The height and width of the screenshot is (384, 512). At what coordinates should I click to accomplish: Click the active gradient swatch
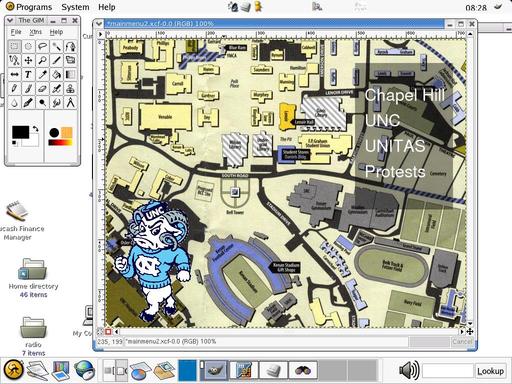point(60,143)
